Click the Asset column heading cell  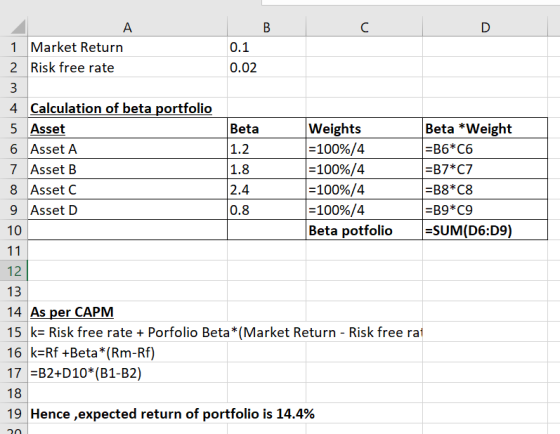[128, 129]
